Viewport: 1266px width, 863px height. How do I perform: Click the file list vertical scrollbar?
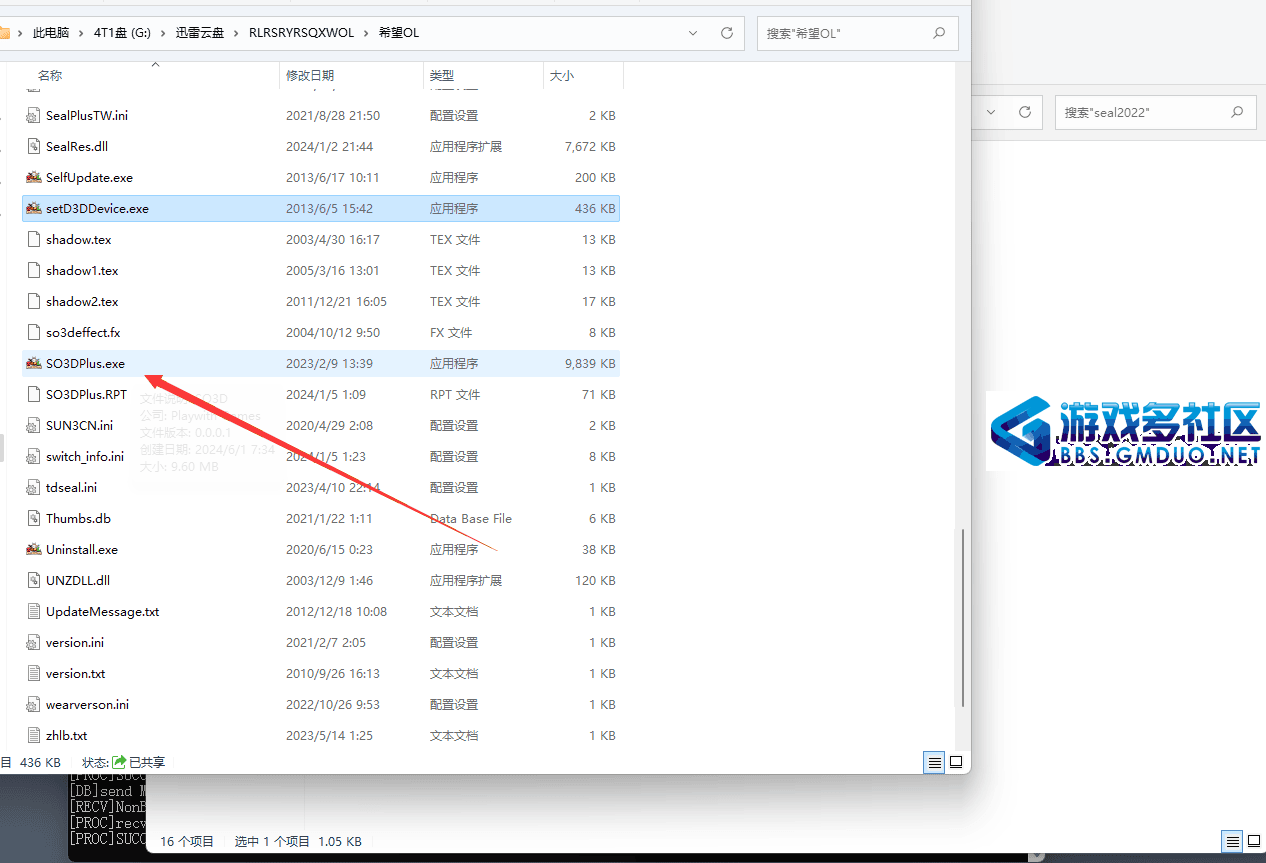click(x=963, y=617)
